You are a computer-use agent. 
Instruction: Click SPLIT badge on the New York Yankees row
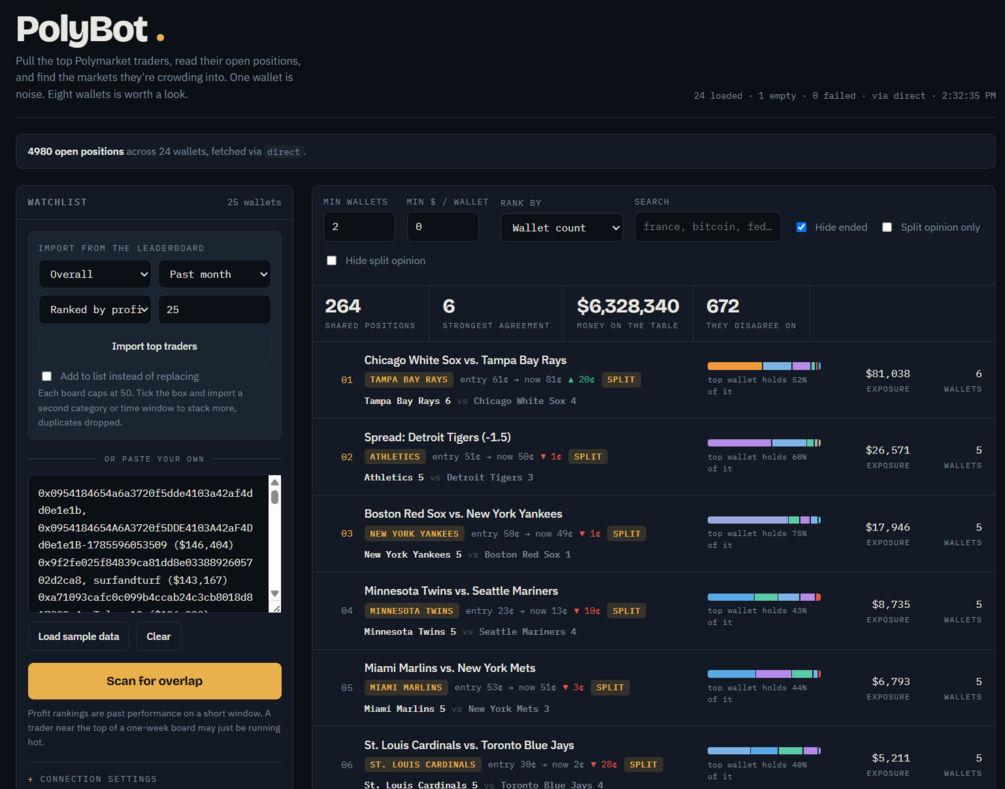pos(626,533)
